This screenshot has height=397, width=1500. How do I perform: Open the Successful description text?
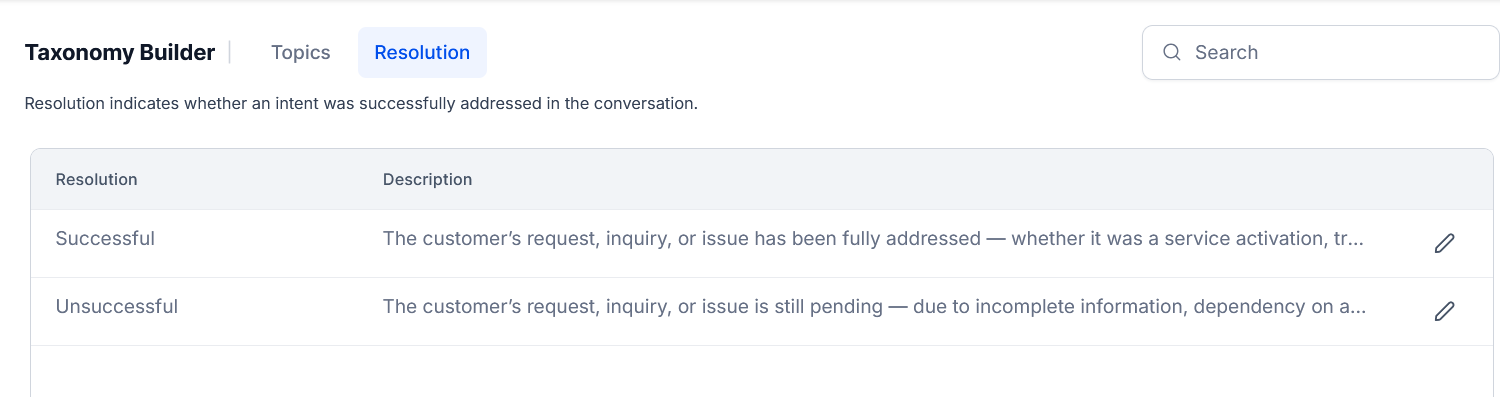coord(873,239)
